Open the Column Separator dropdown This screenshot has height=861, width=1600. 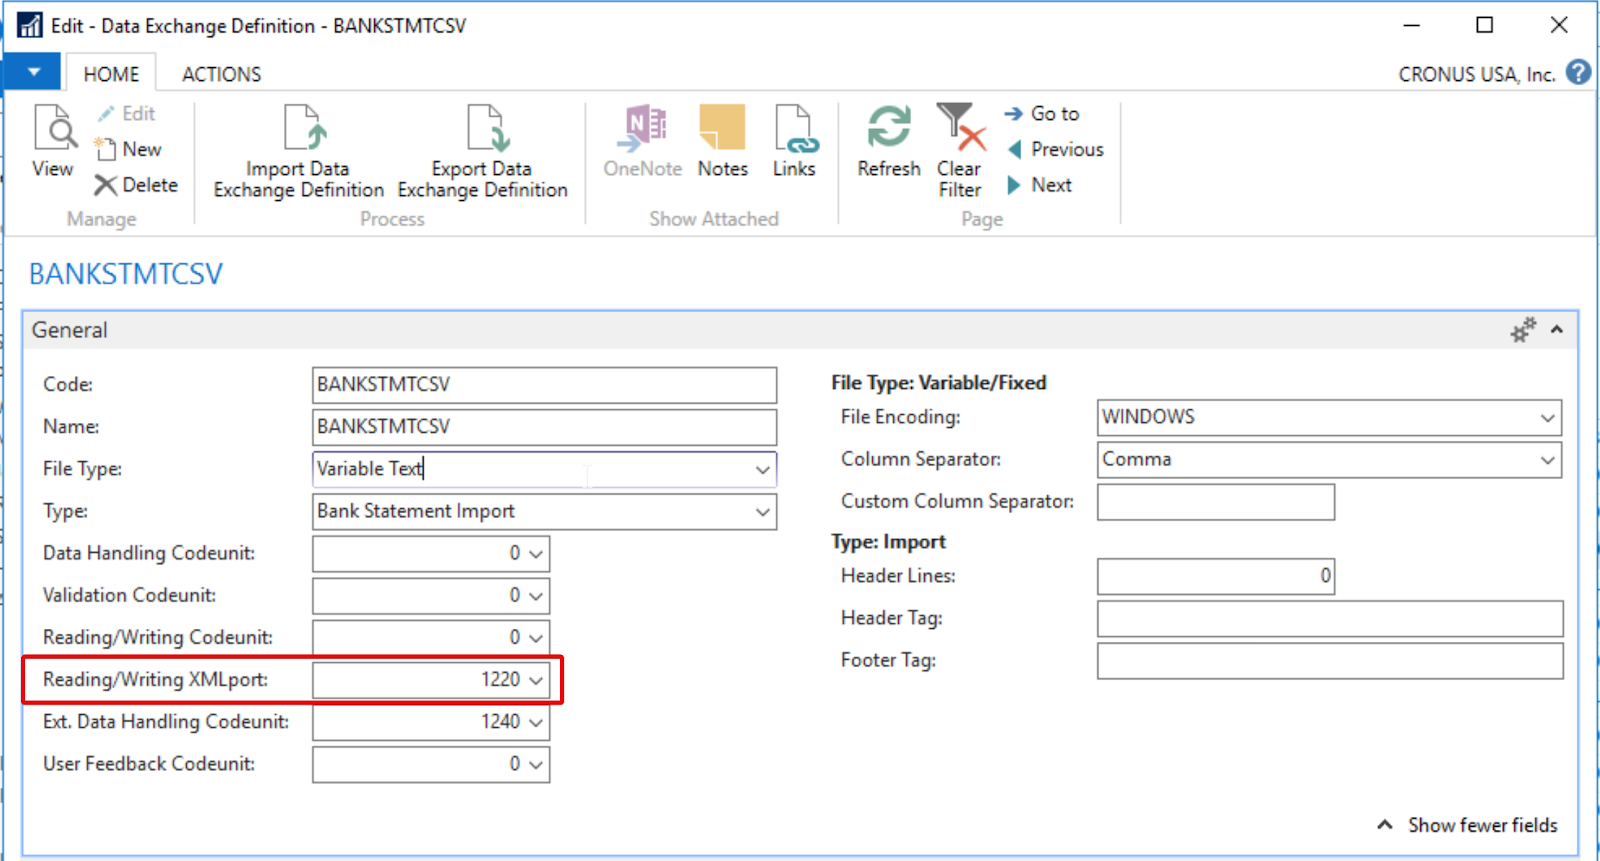pyautogui.click(x=1548, y=459)
